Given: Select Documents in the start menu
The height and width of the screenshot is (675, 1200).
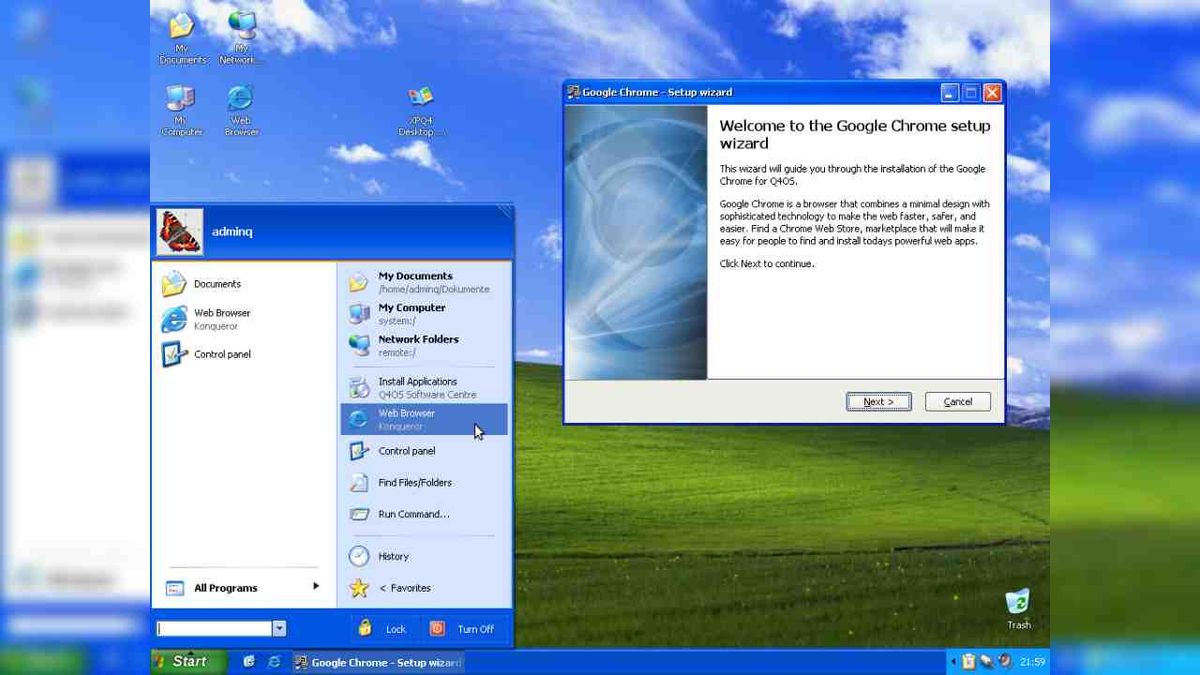Looking at the screenshot, I should [x=217, y=284].
